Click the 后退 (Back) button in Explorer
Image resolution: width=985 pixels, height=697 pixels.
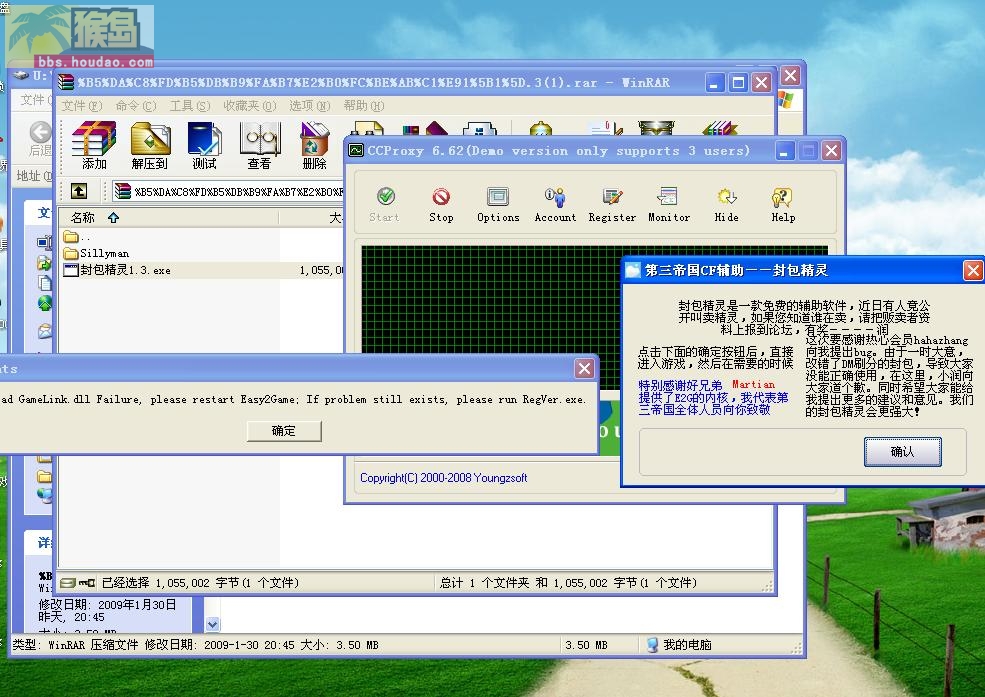[x=41, y=139]
